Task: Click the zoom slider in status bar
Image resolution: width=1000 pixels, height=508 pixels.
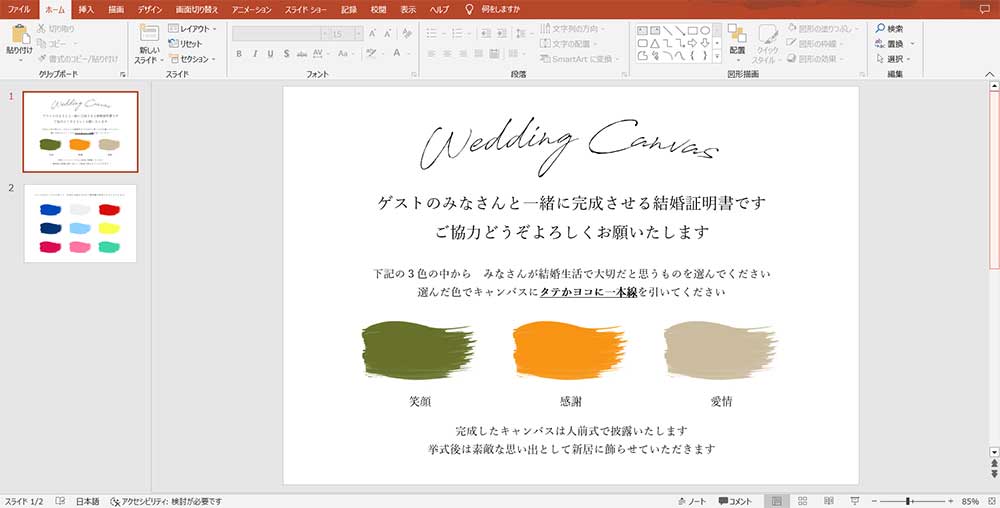Action: coord(908,500)
